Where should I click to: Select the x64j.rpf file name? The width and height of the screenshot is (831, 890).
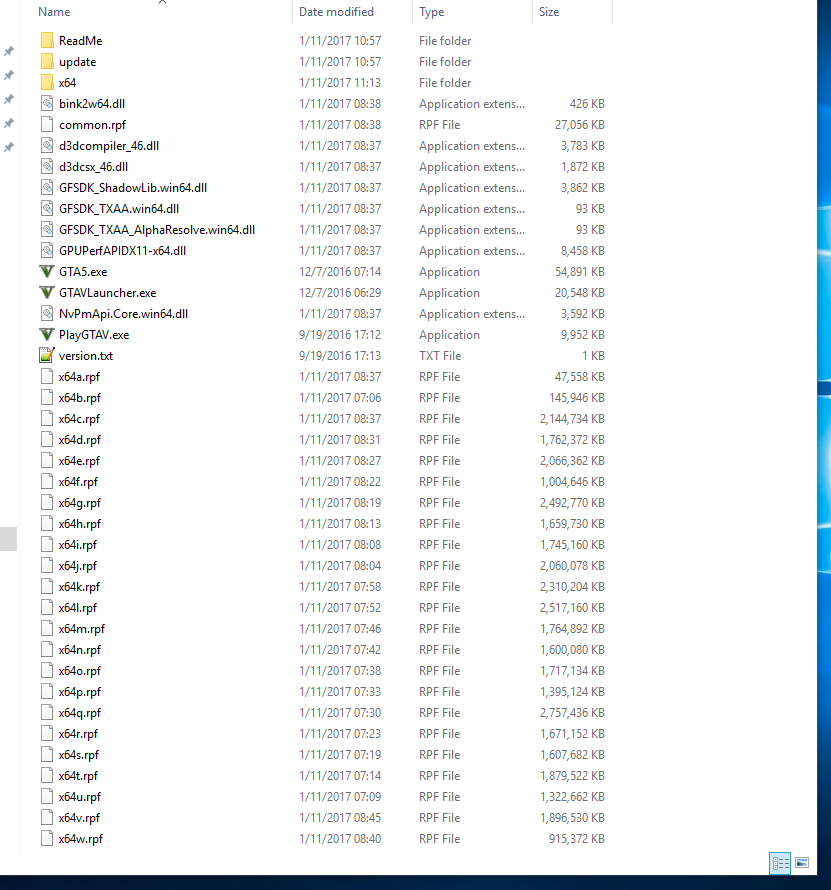[77, 566]
